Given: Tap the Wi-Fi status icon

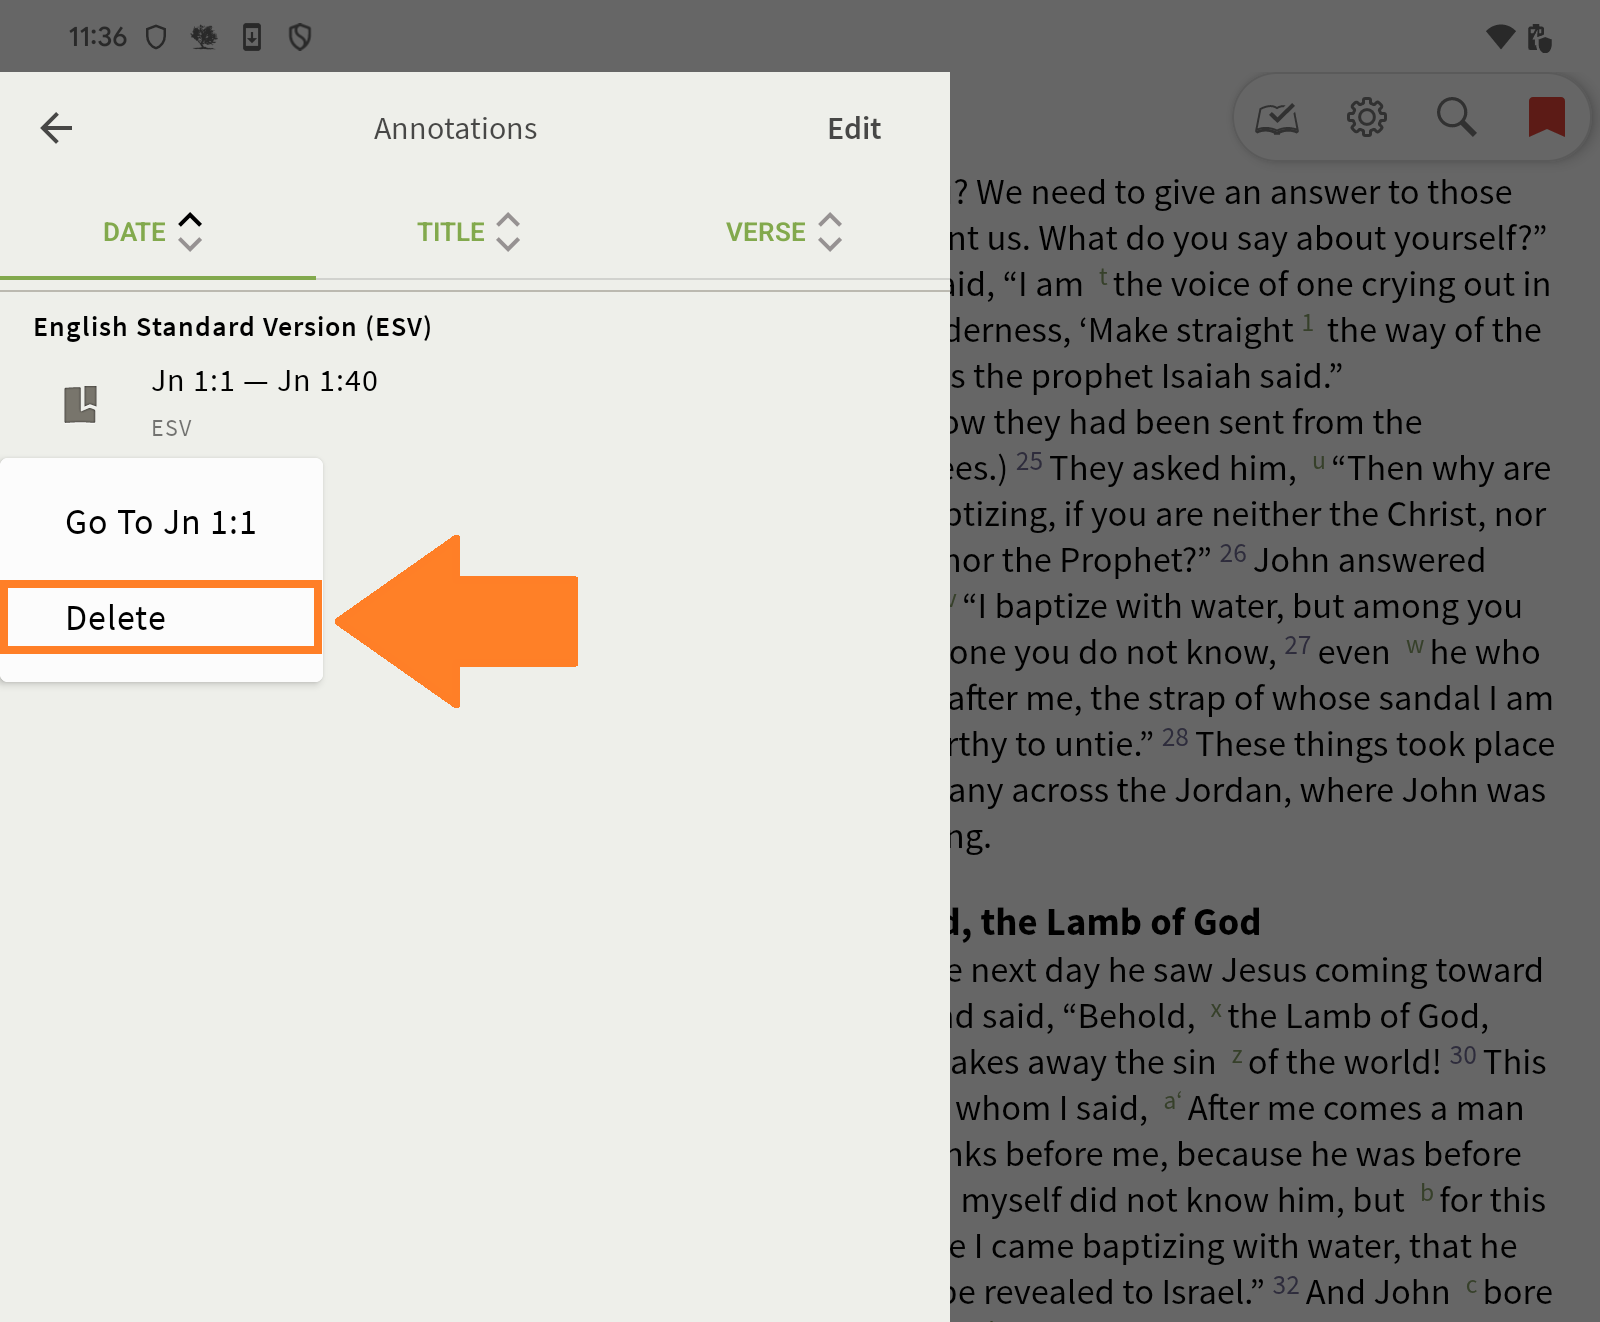Looking at the screenshot, I should tap(1500, 37).
